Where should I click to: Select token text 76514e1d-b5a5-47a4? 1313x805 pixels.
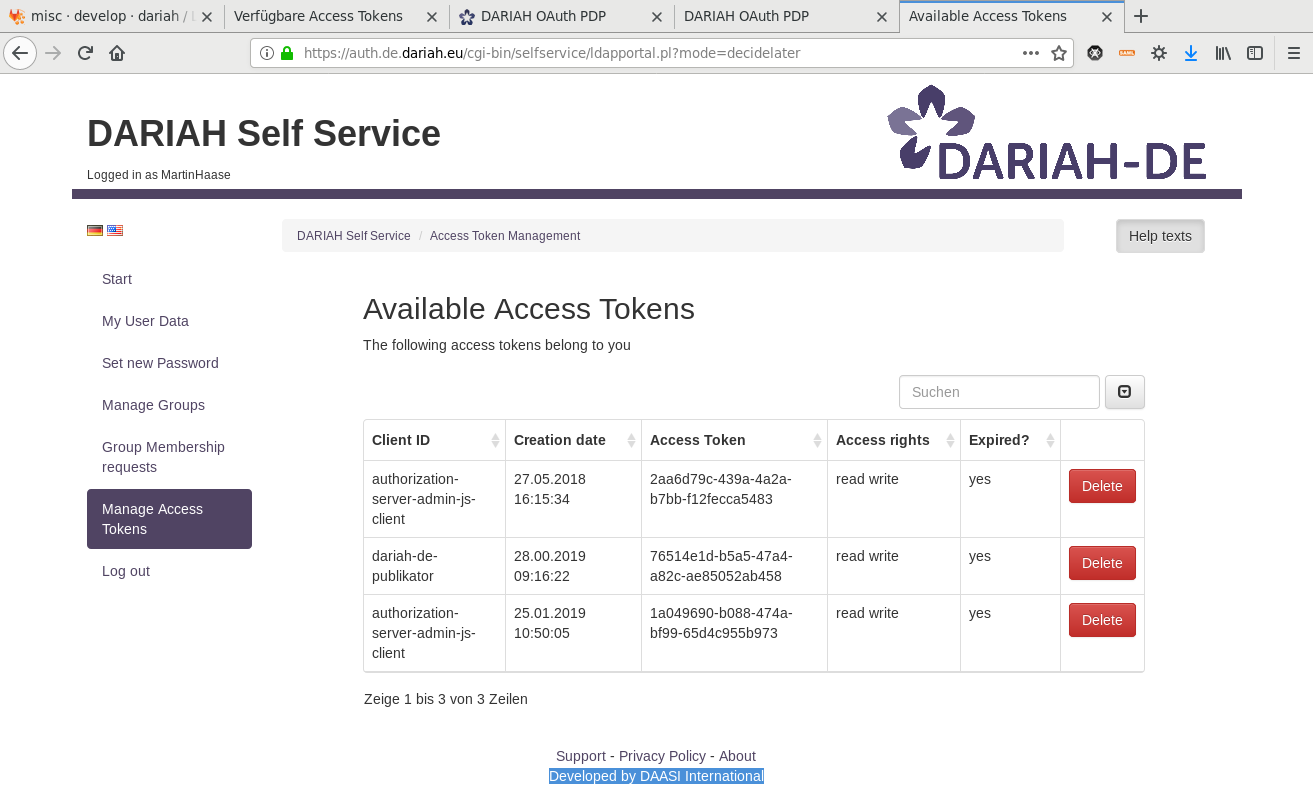721,566
